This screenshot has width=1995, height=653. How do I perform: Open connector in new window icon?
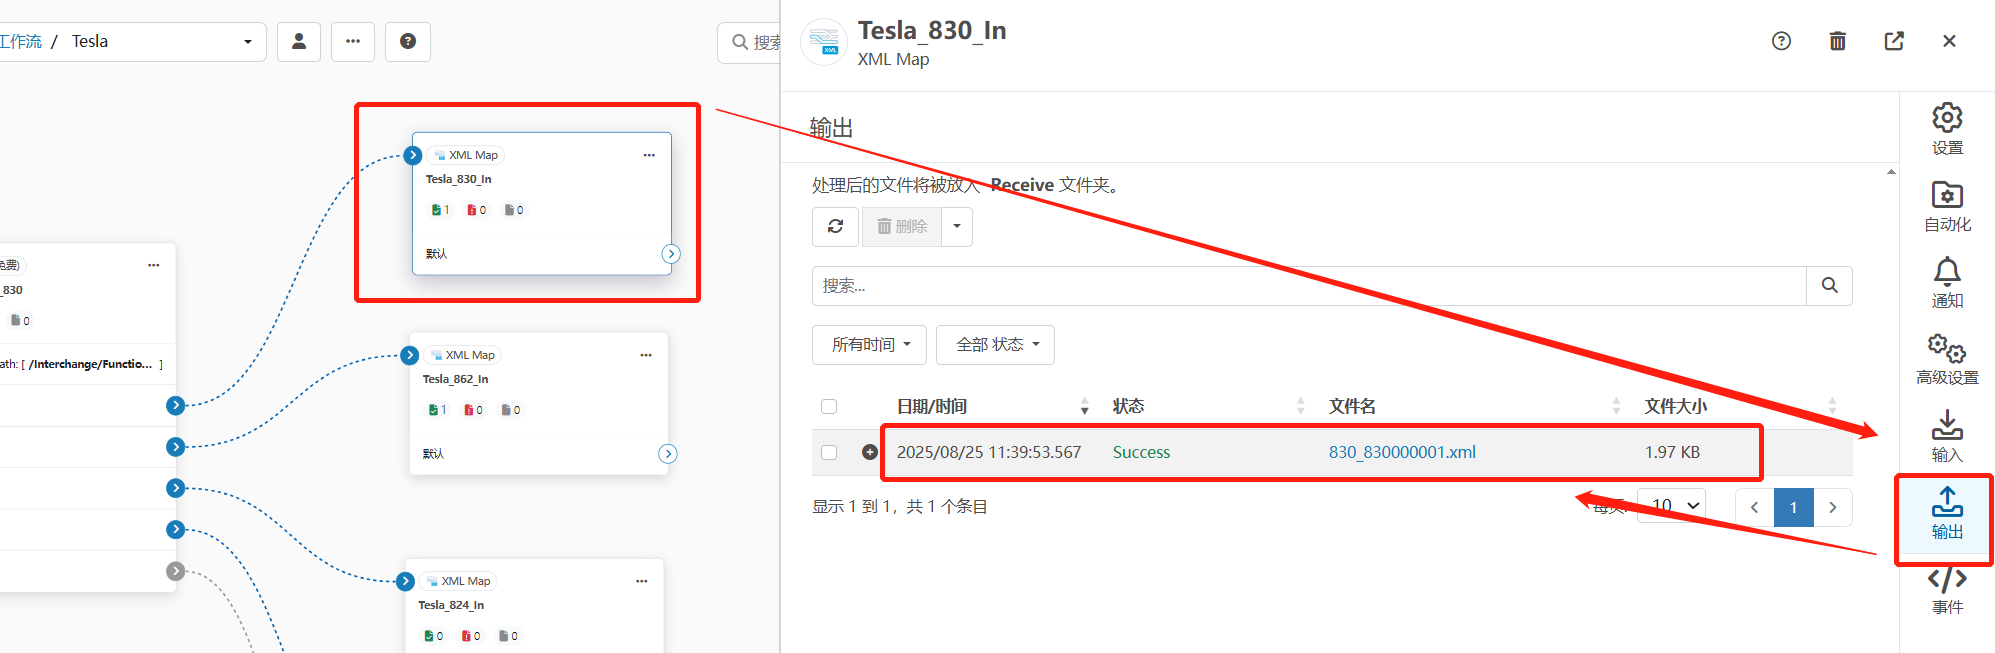(1893, 41)
